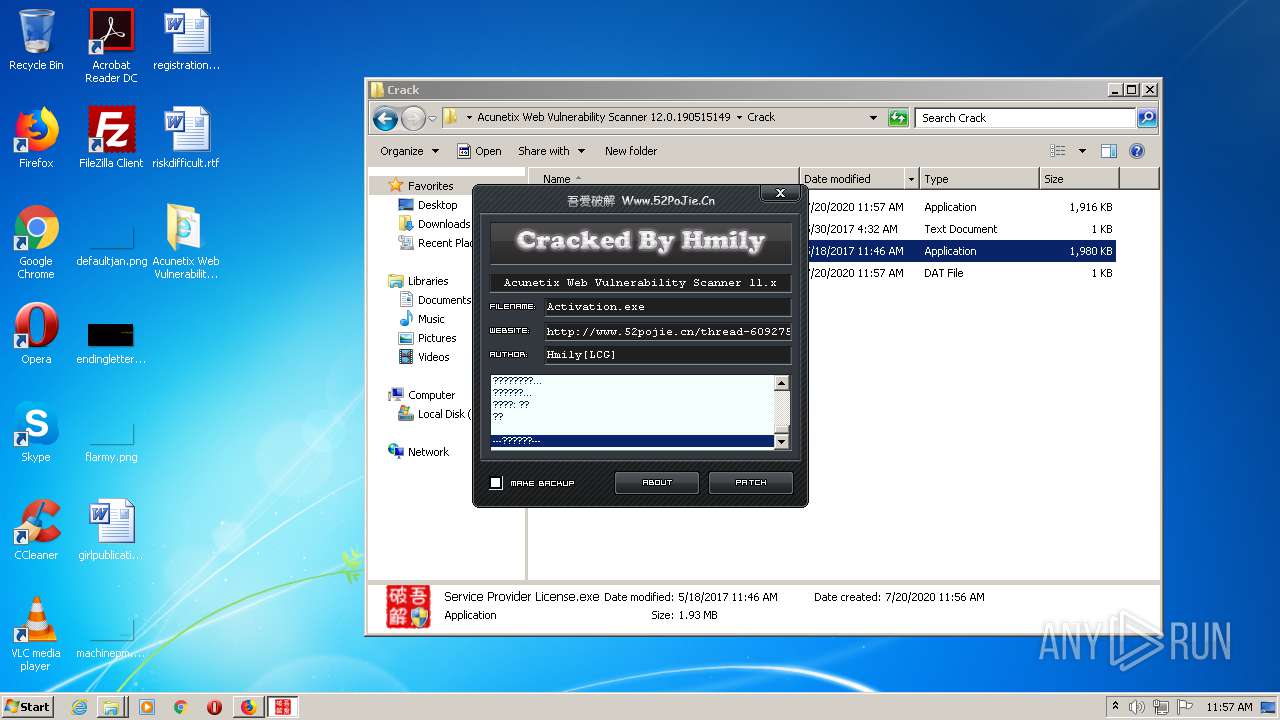Open the Windows Start menu
1280x720 pixels.
pos(28,707)
